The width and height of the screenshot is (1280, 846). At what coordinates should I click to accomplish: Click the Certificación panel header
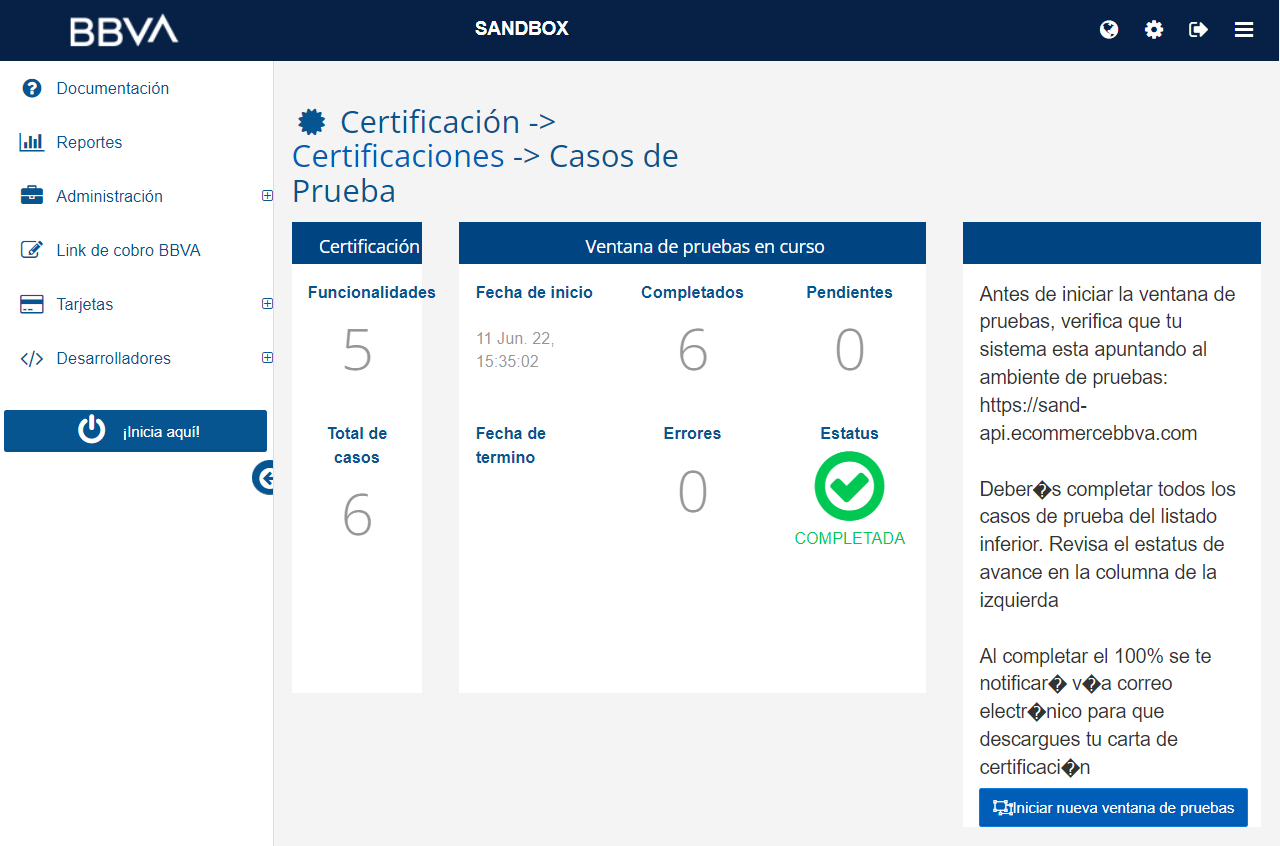tap(357, 243)
